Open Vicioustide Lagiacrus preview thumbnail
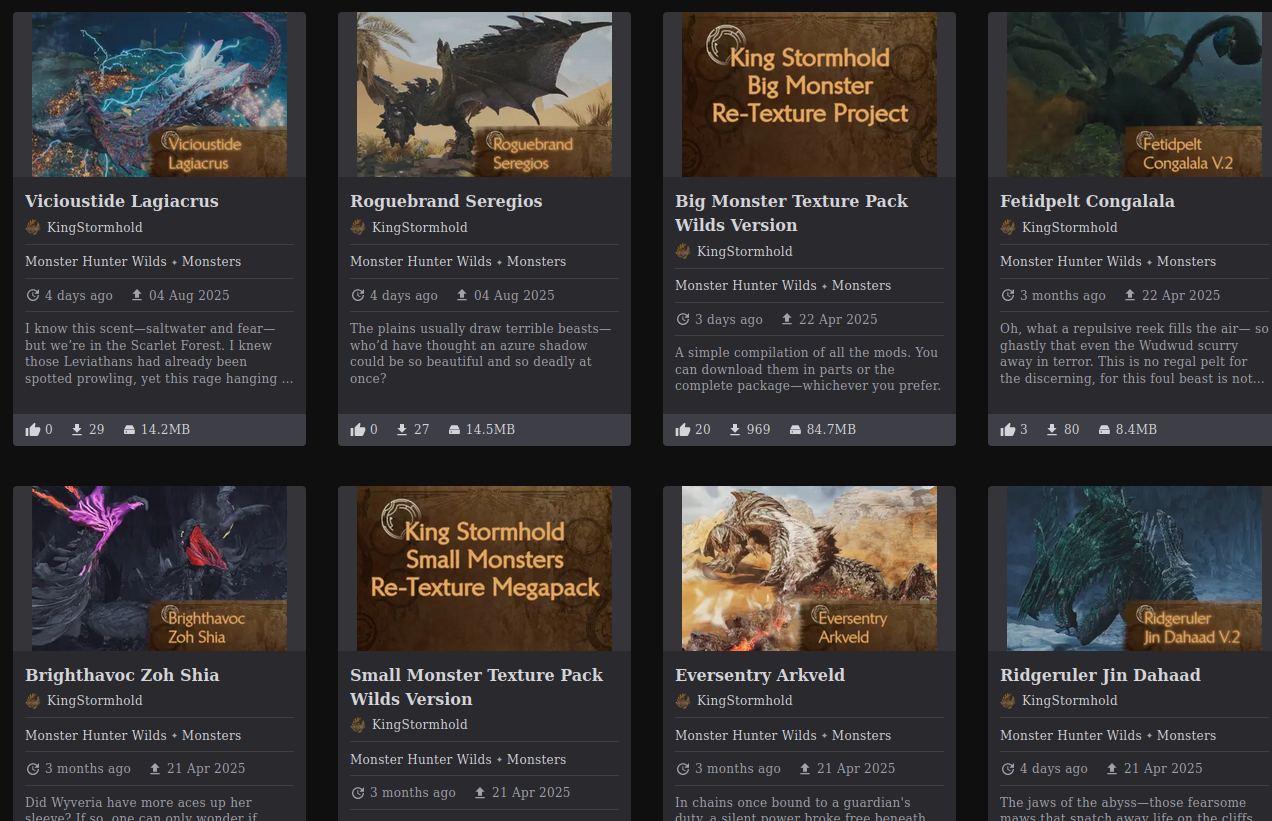This screenshot has width=1272, height=821. [x=160, y=95]
